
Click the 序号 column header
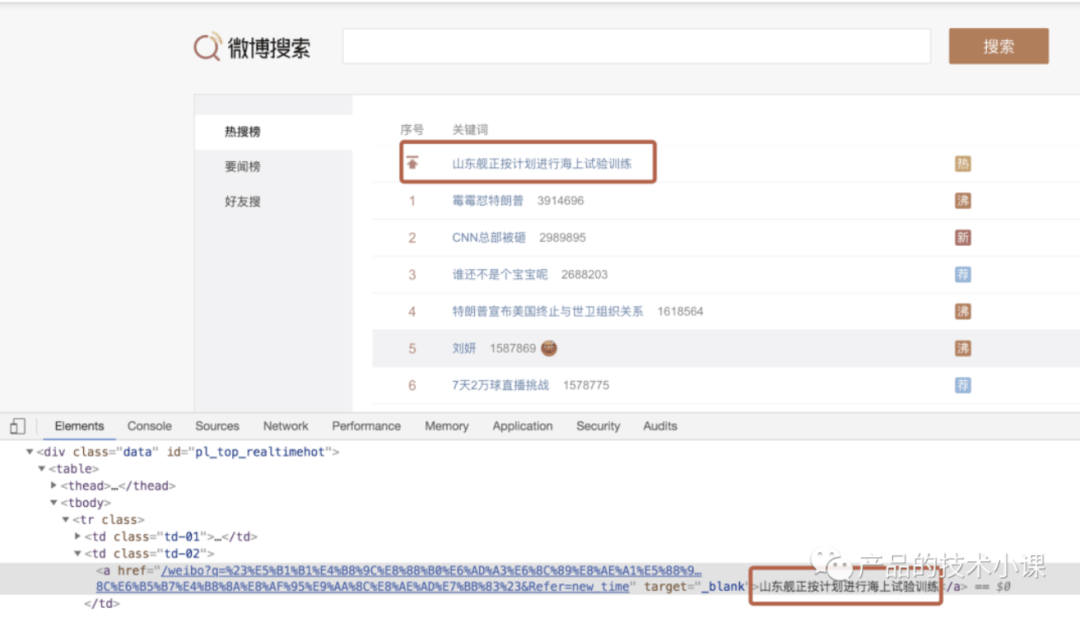[x=412, y=130]
